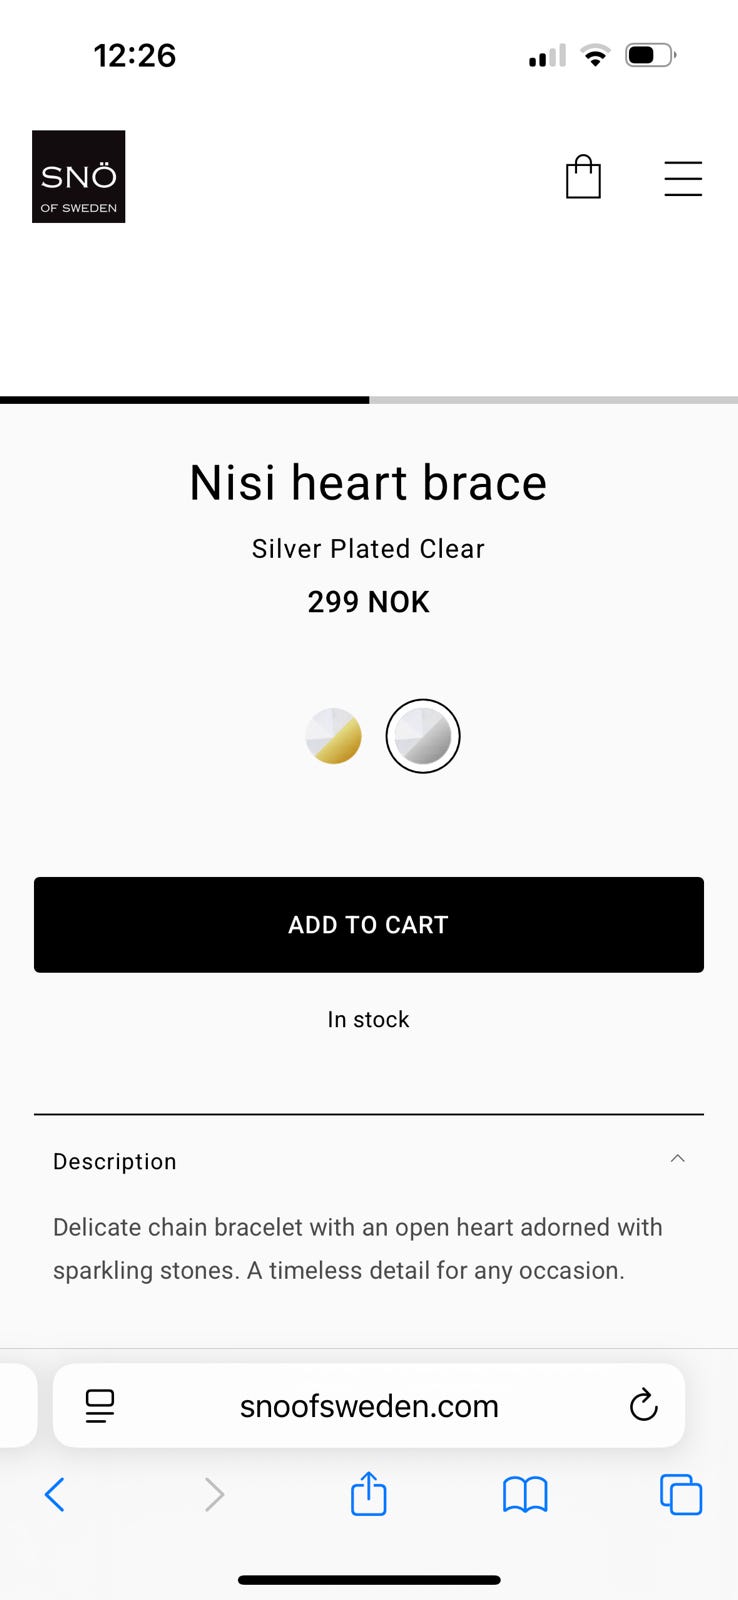Tap the Safari page settings icon
Screen dimensions: 738x1600
click(x=100, y=1405)
